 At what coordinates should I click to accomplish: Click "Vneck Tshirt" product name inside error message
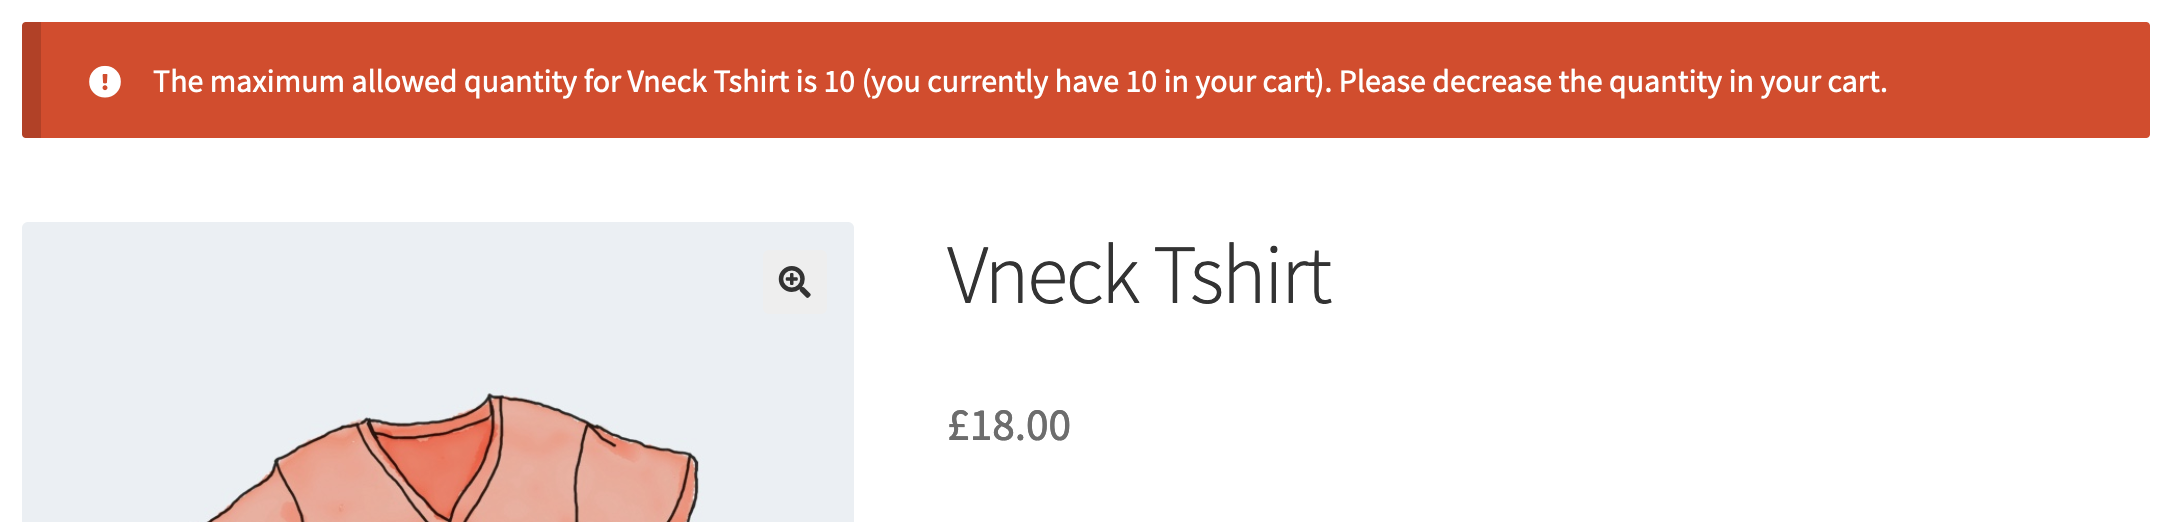pyautogui.click(x=708, y=81)
